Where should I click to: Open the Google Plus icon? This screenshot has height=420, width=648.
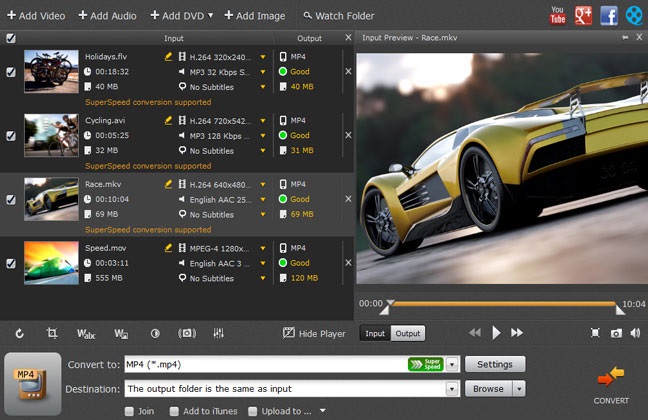coord(583,15)
